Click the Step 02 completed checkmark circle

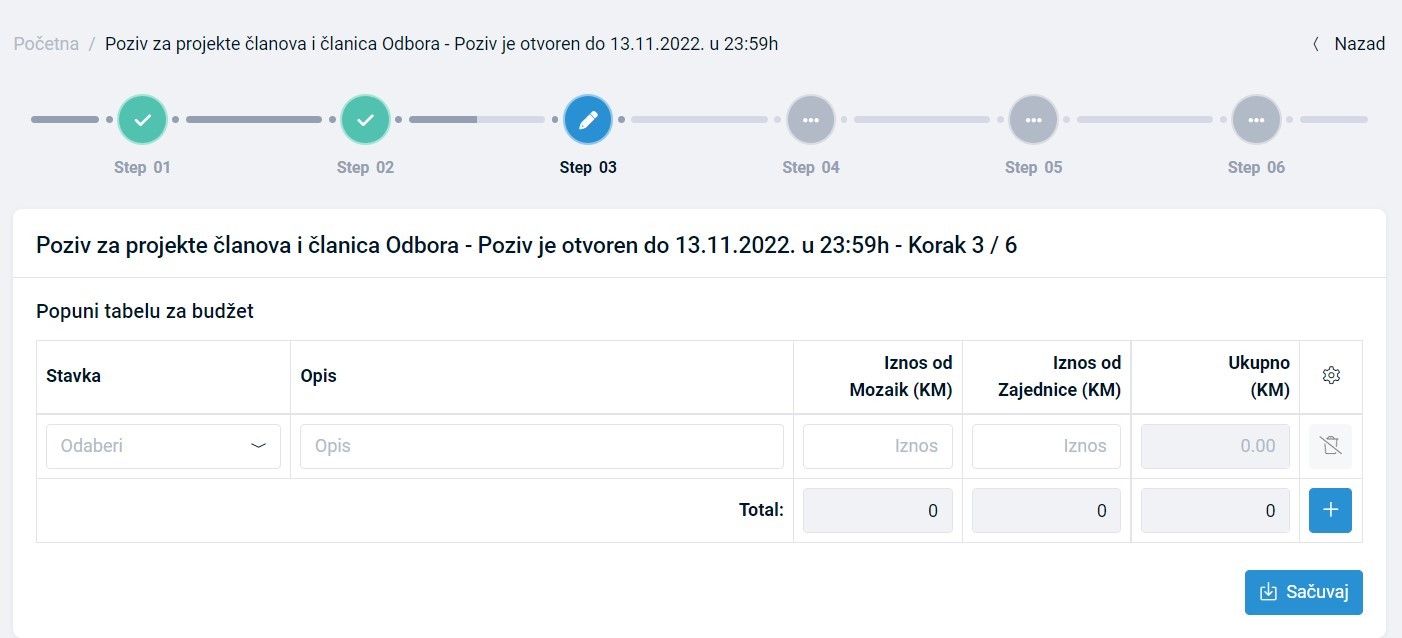(x=365, y=120)
